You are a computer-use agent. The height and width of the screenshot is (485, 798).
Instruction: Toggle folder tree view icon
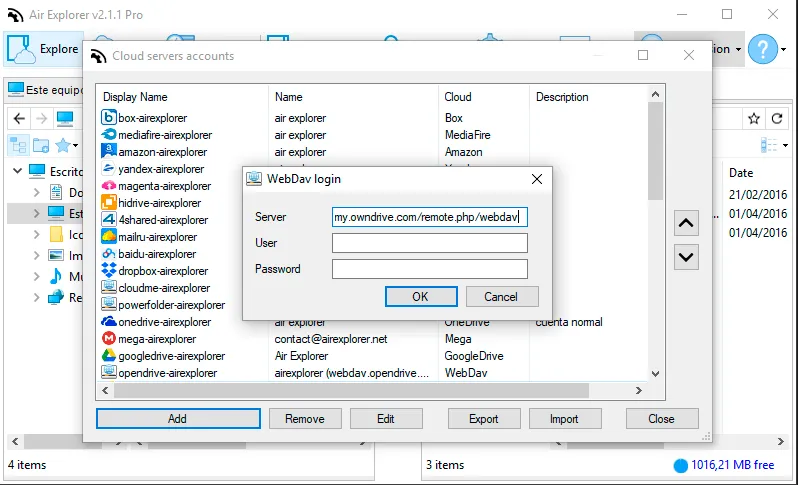(18, 146)
